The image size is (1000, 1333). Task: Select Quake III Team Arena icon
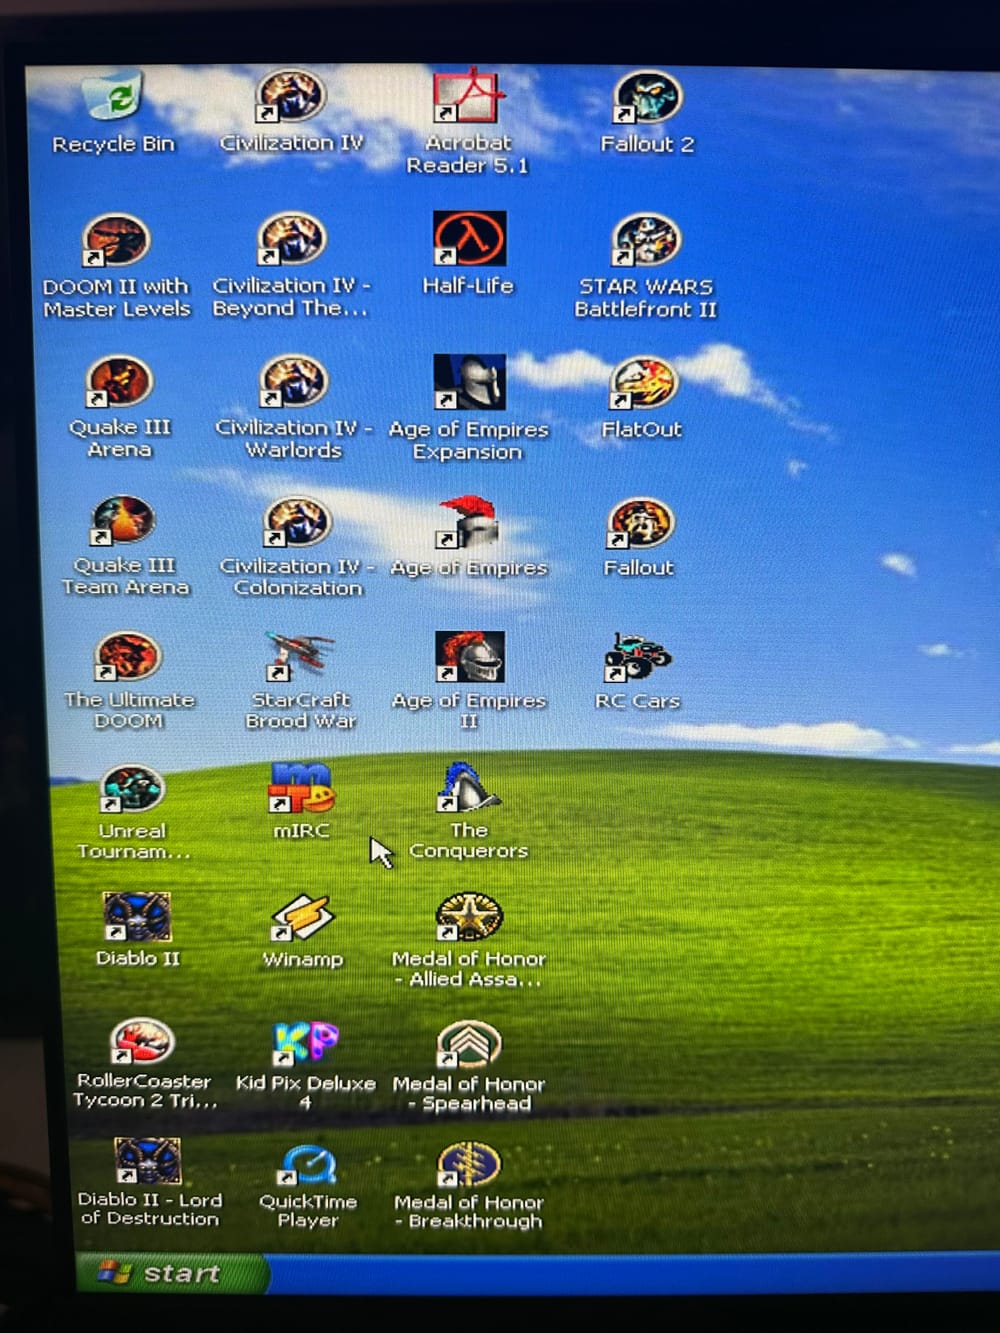point(123,523)
